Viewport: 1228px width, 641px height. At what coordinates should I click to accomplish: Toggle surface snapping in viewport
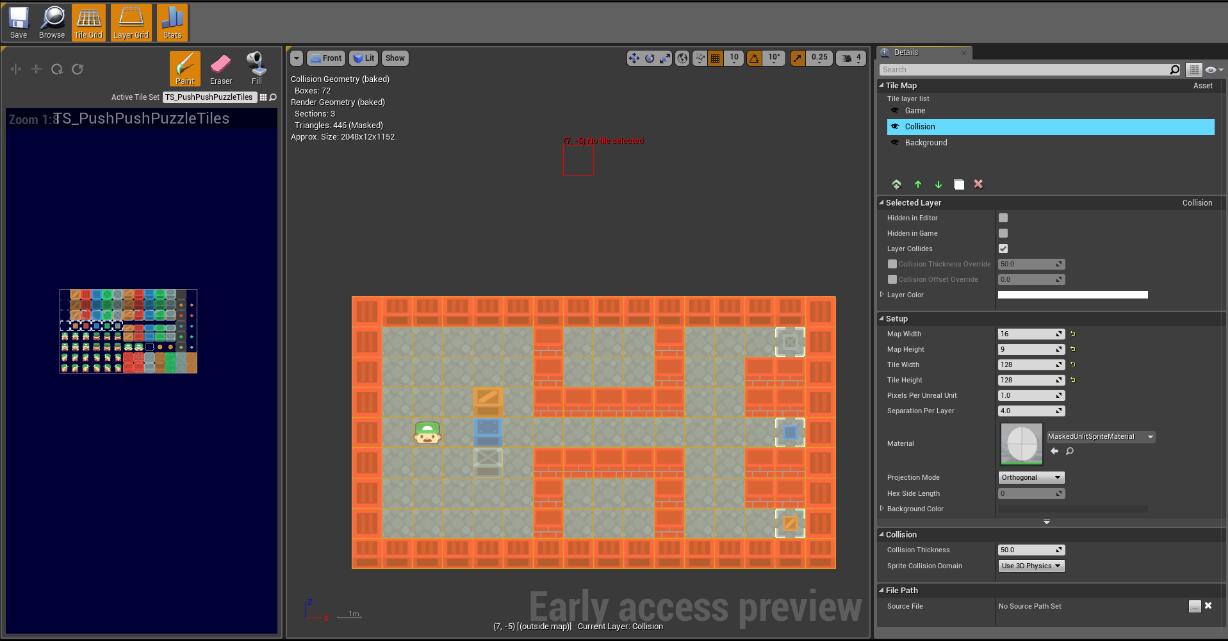point(700,58)
